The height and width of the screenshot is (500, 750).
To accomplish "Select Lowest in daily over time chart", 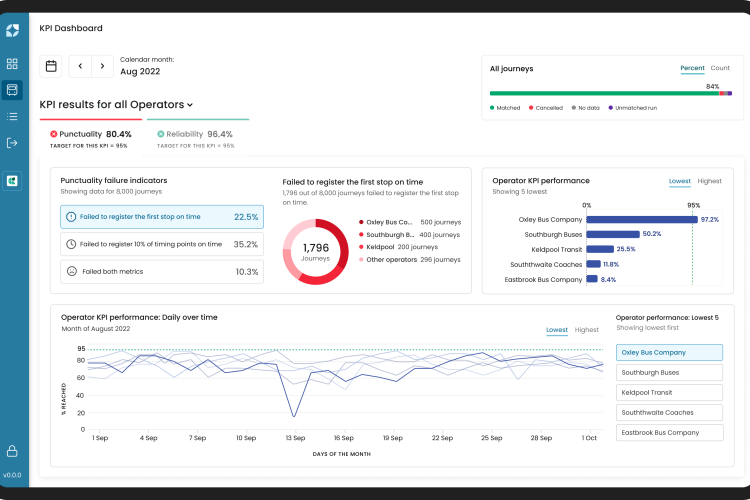I will pos(557,330).
